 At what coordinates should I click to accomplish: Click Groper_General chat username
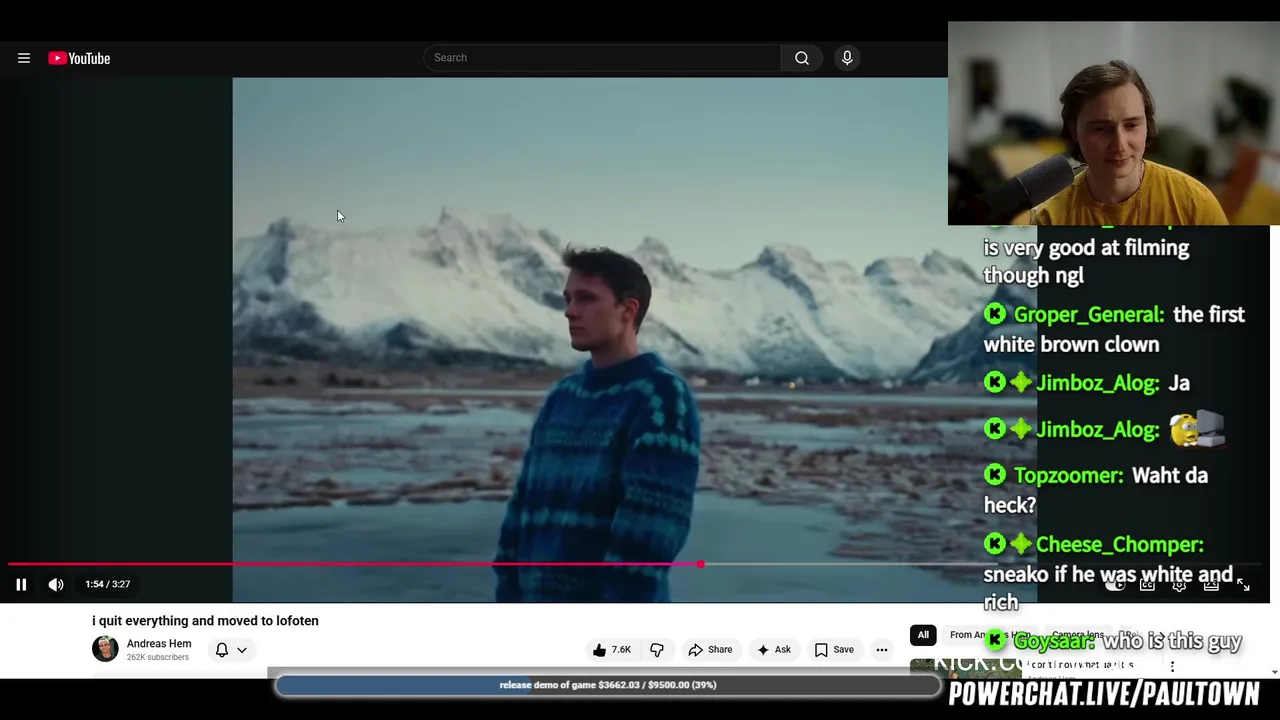point(1088,315)
